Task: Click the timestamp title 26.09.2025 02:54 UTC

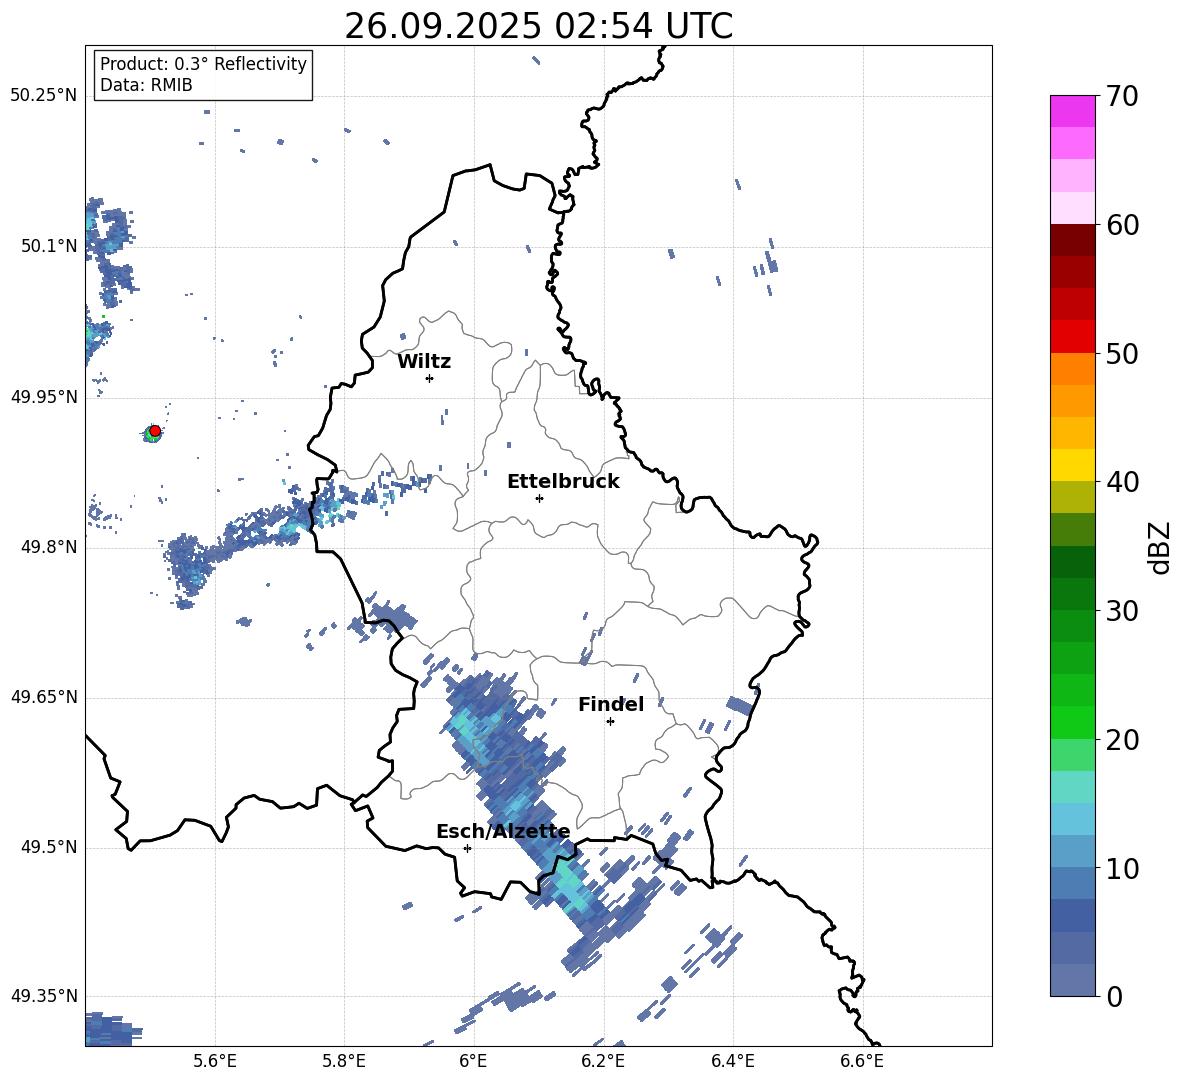Action: coord(538,26)
